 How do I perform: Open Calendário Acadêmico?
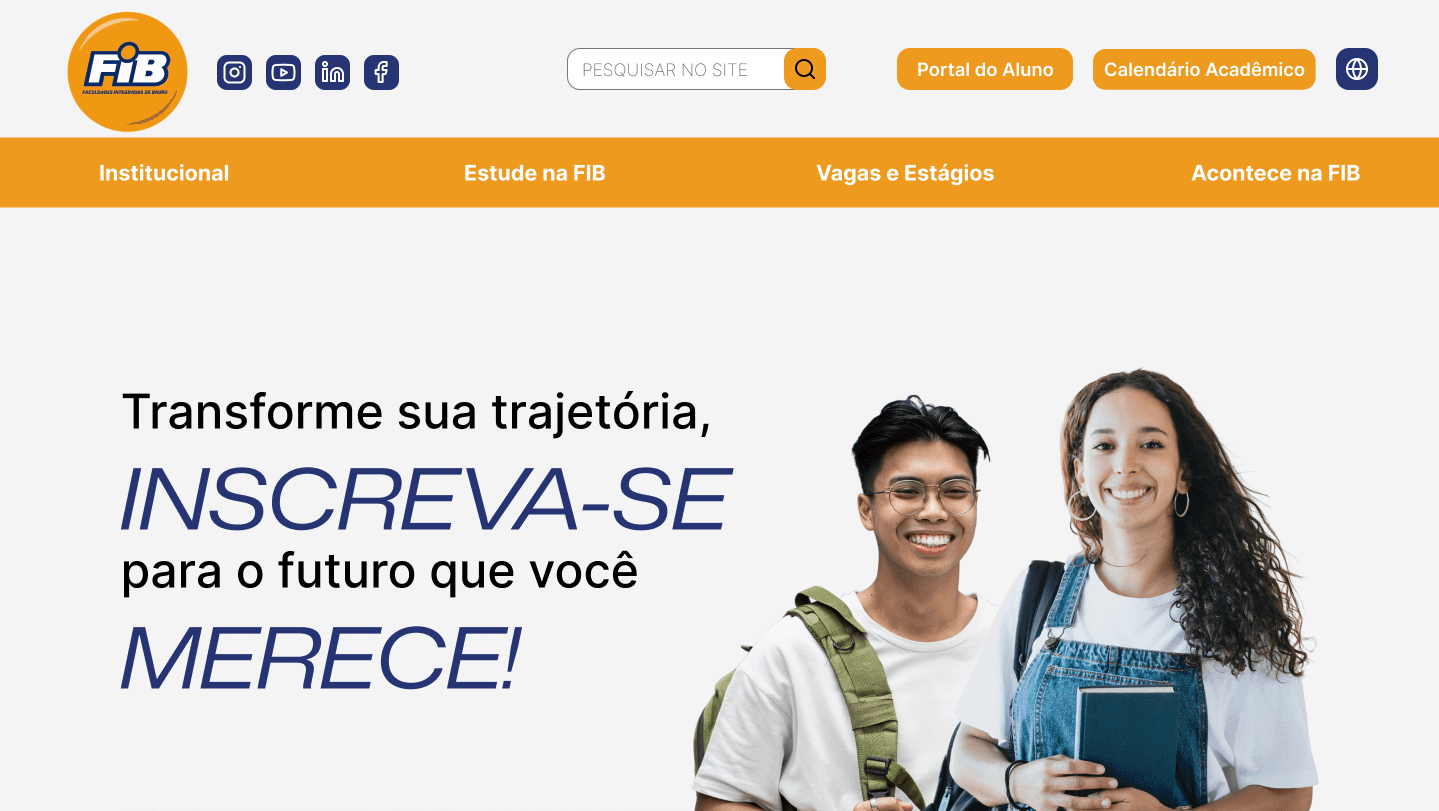point(1204,69)
